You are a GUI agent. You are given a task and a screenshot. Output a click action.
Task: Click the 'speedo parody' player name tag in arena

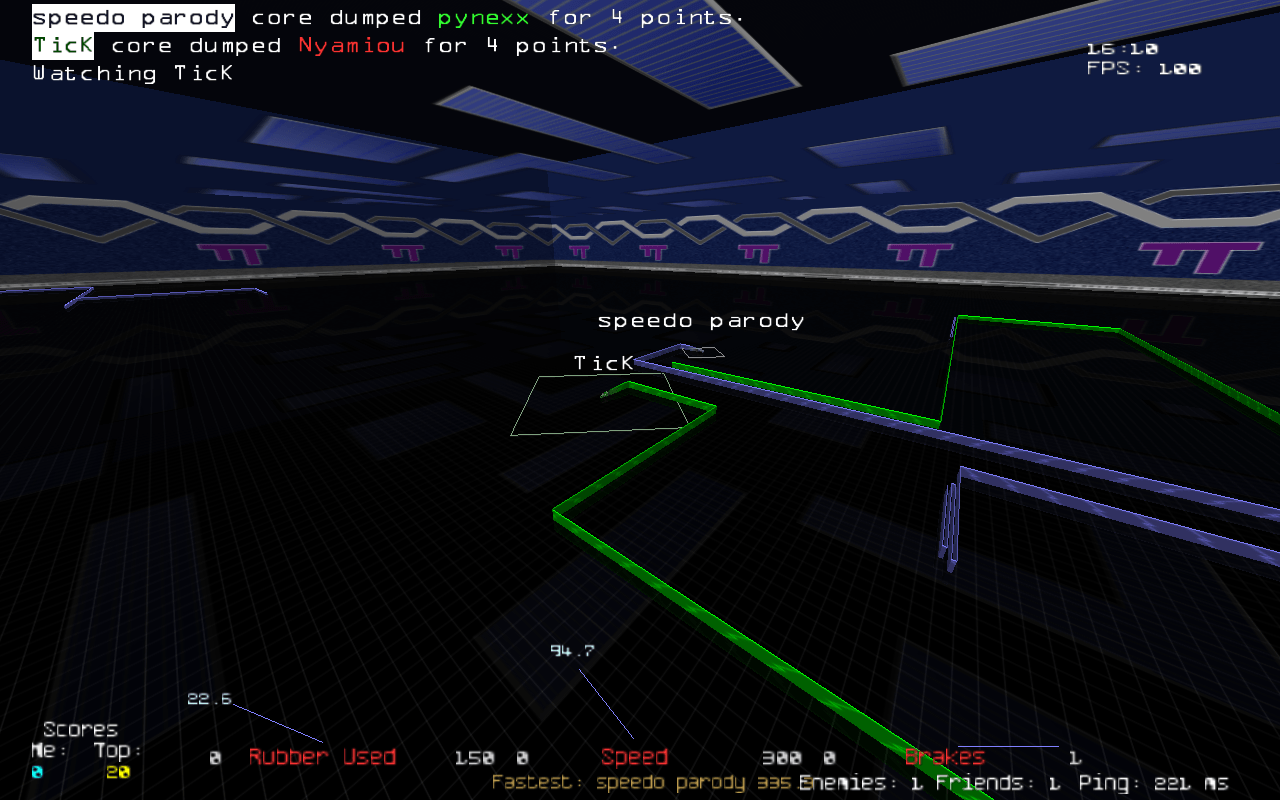[701, 321]
